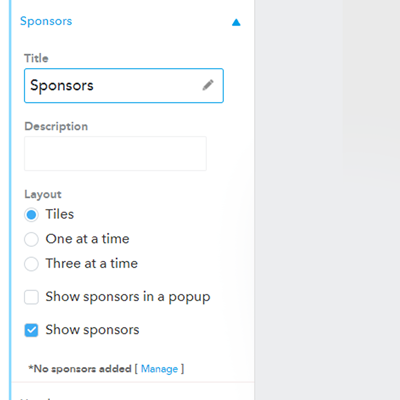Click the "Description" field label

[x=56, y=127]
